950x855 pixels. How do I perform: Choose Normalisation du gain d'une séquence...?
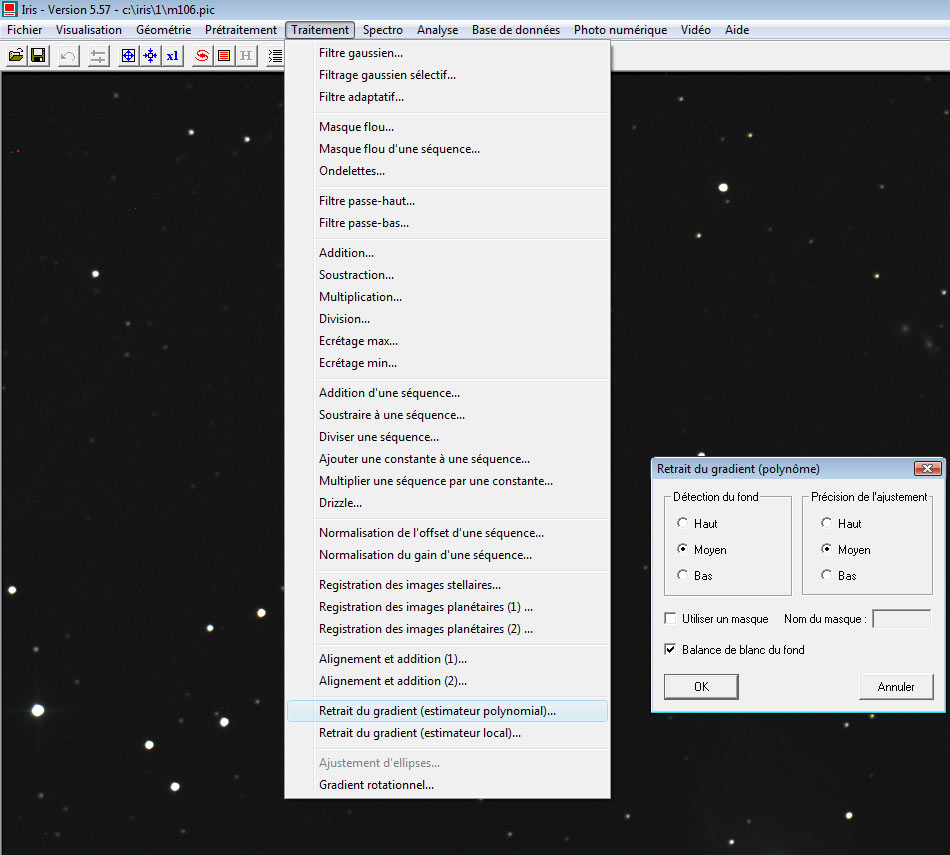(x=447, y=554)
